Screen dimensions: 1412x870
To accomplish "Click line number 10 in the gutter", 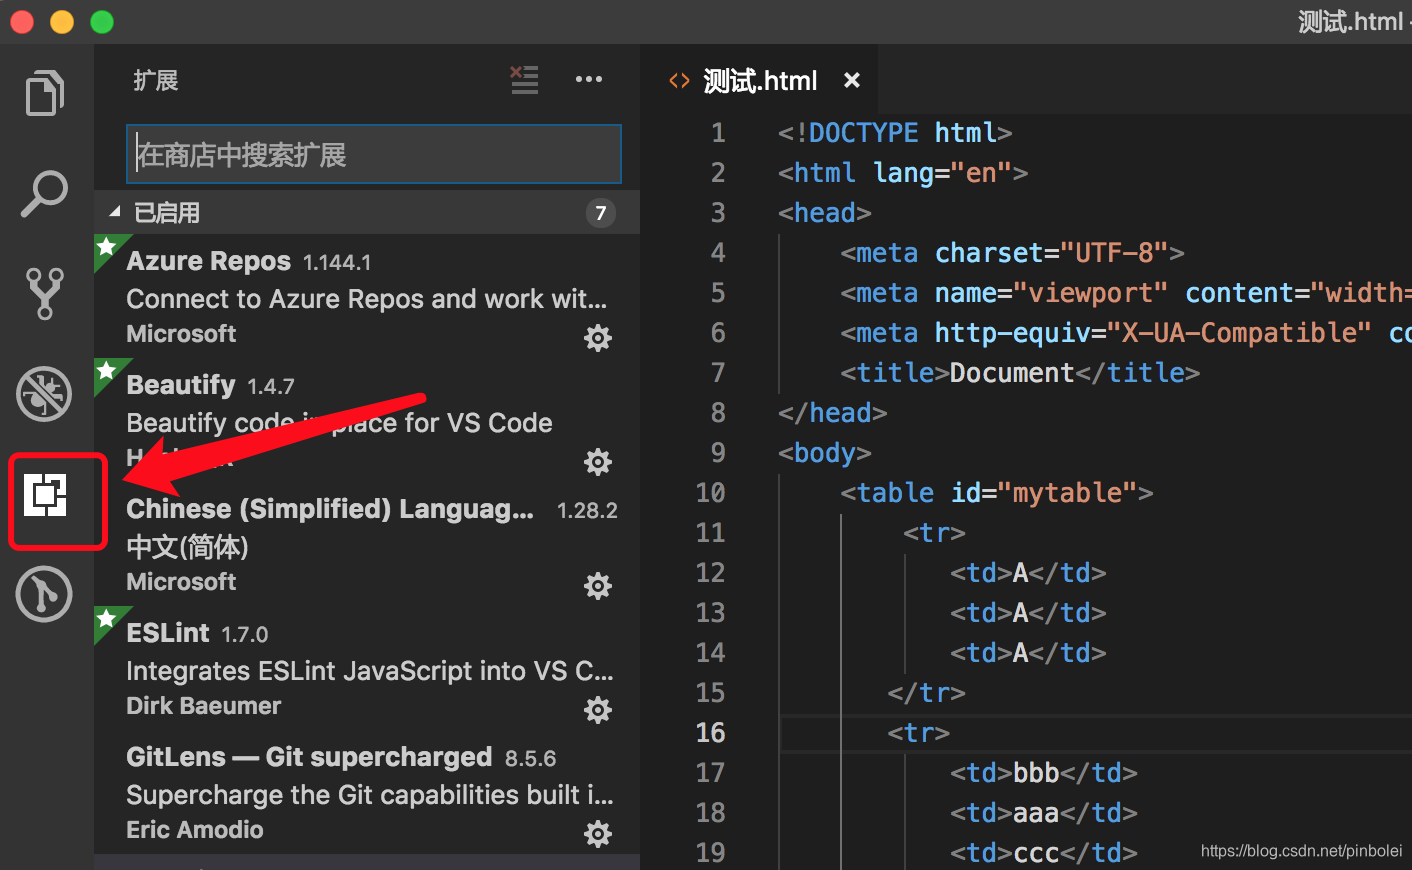I will click(710, 492).
